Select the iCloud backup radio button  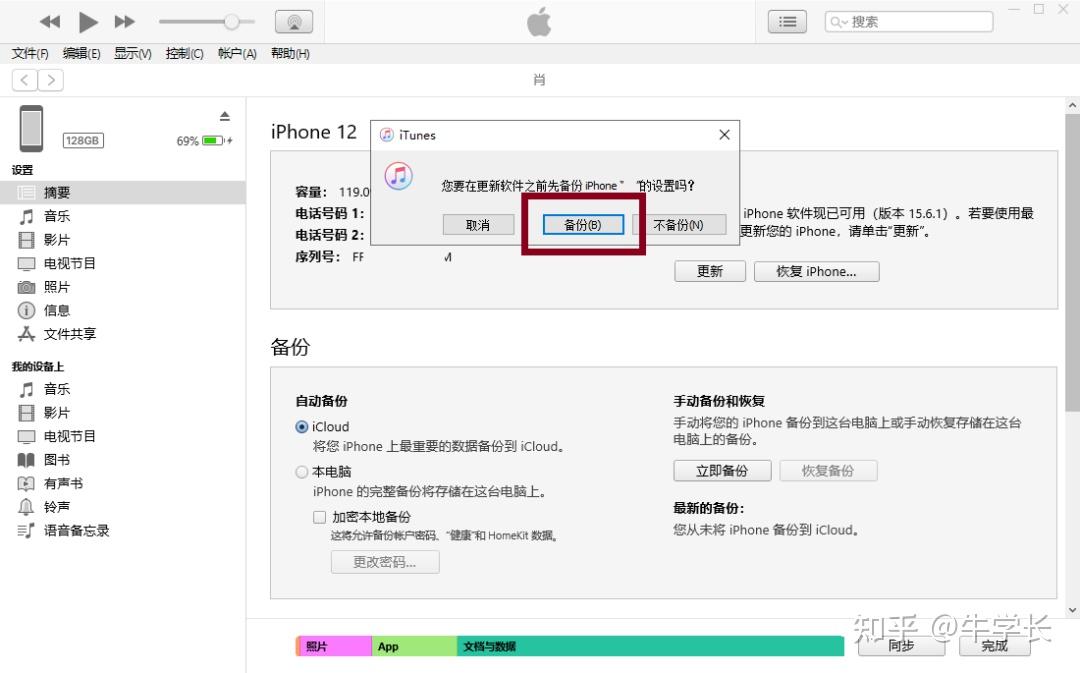click(x=301, y=427)
